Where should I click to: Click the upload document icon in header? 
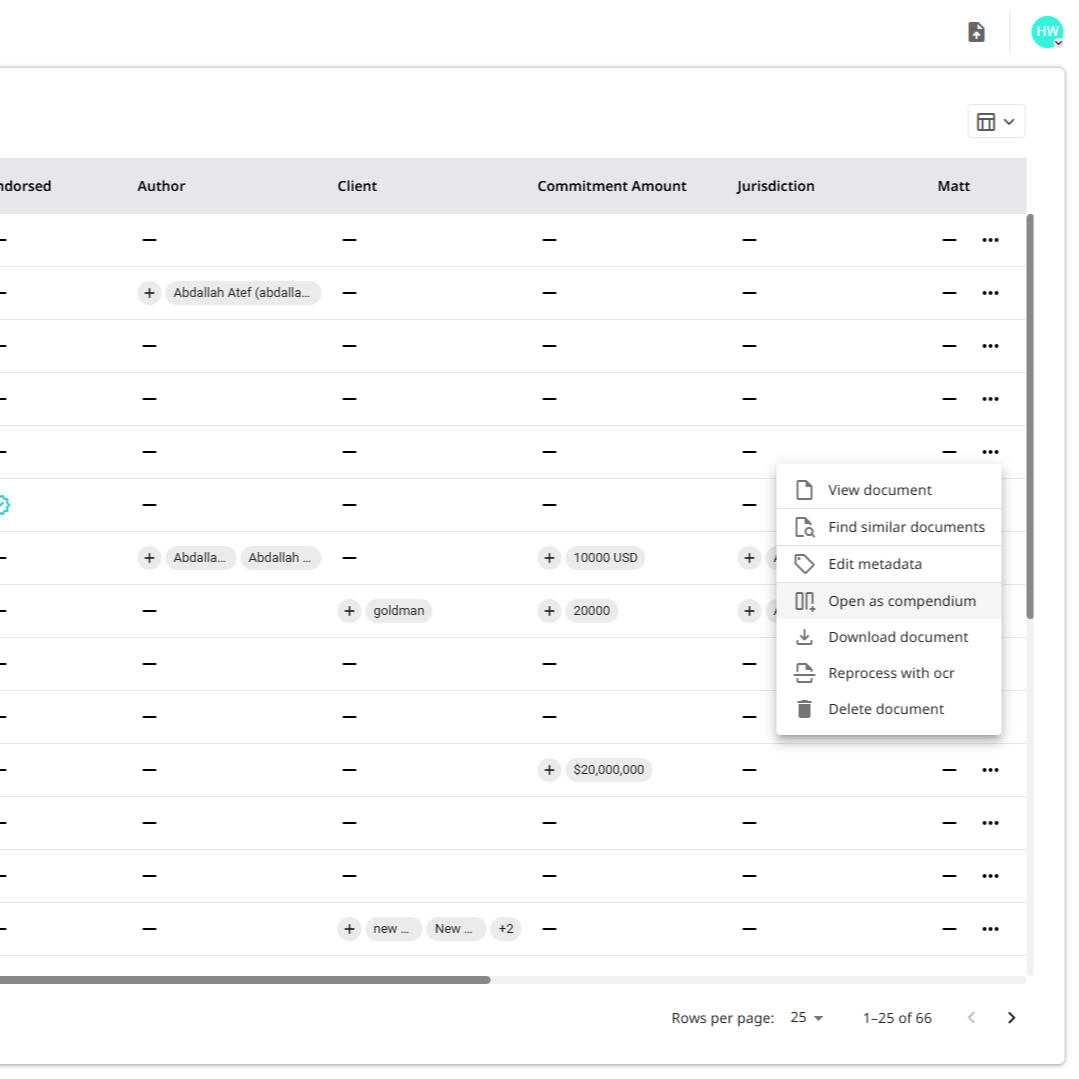click(976, 32)
